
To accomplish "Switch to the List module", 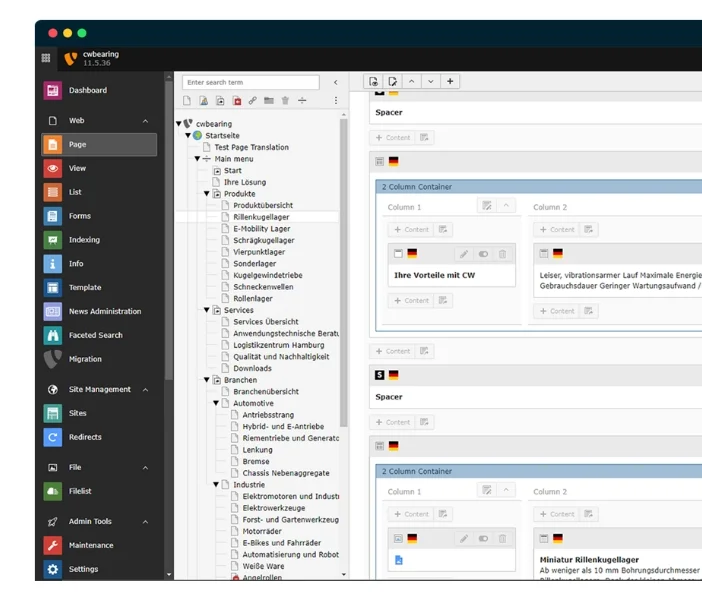I will click(x=75, y=193).
